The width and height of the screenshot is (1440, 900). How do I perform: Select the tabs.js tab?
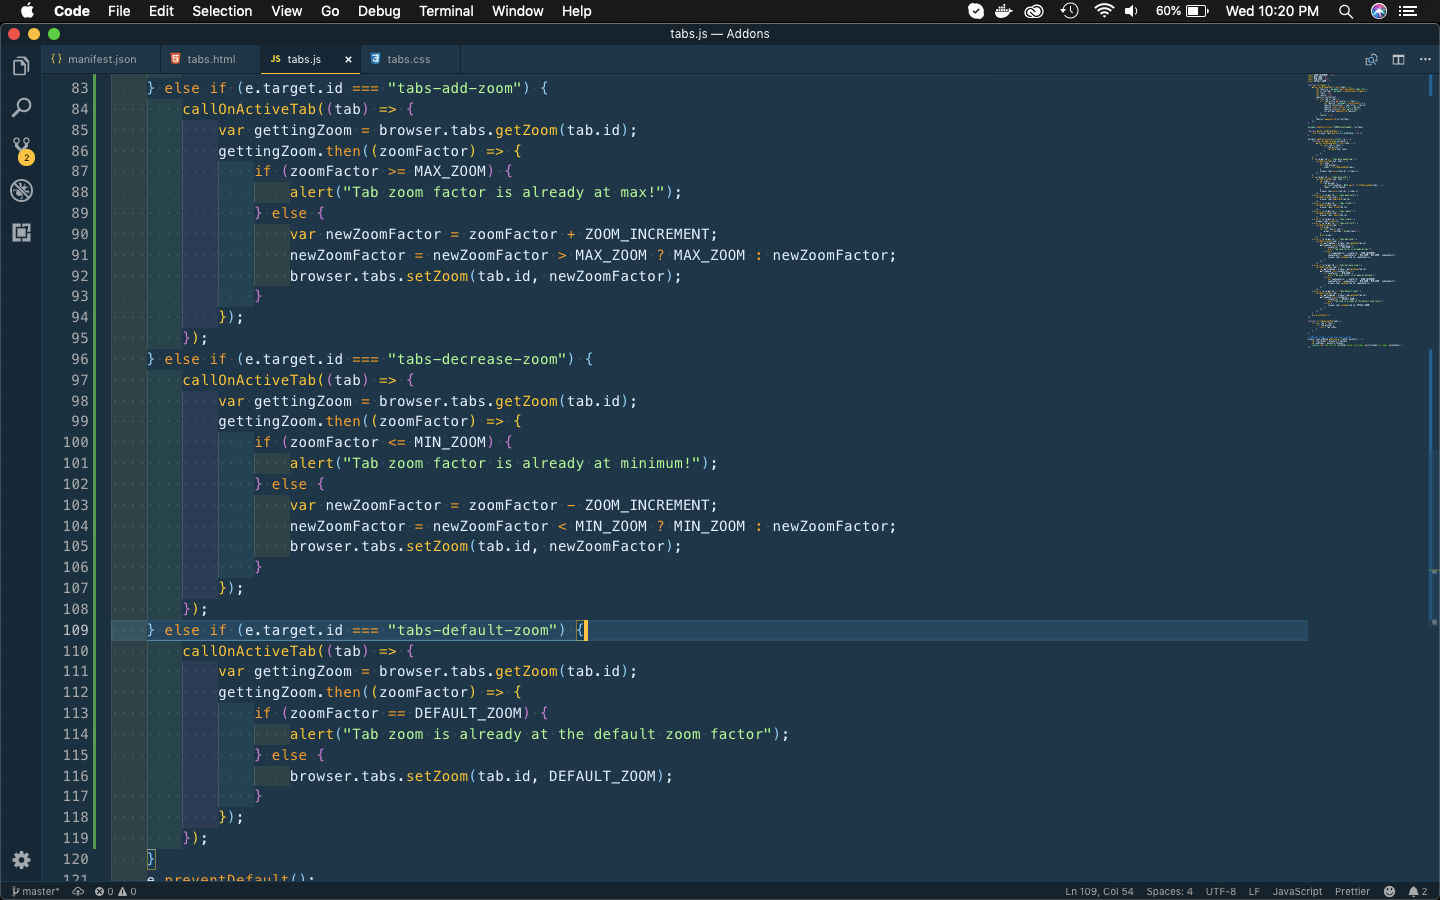304,59
